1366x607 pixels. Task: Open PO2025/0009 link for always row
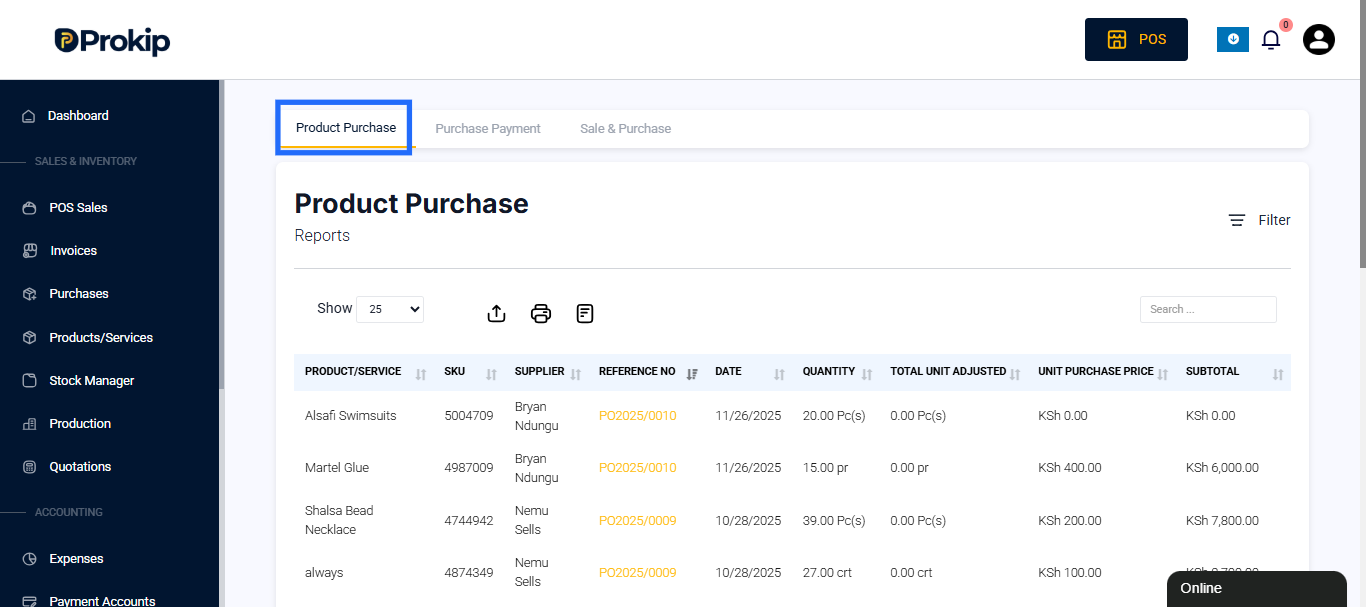pyautogui.click(x=637, y=573)
